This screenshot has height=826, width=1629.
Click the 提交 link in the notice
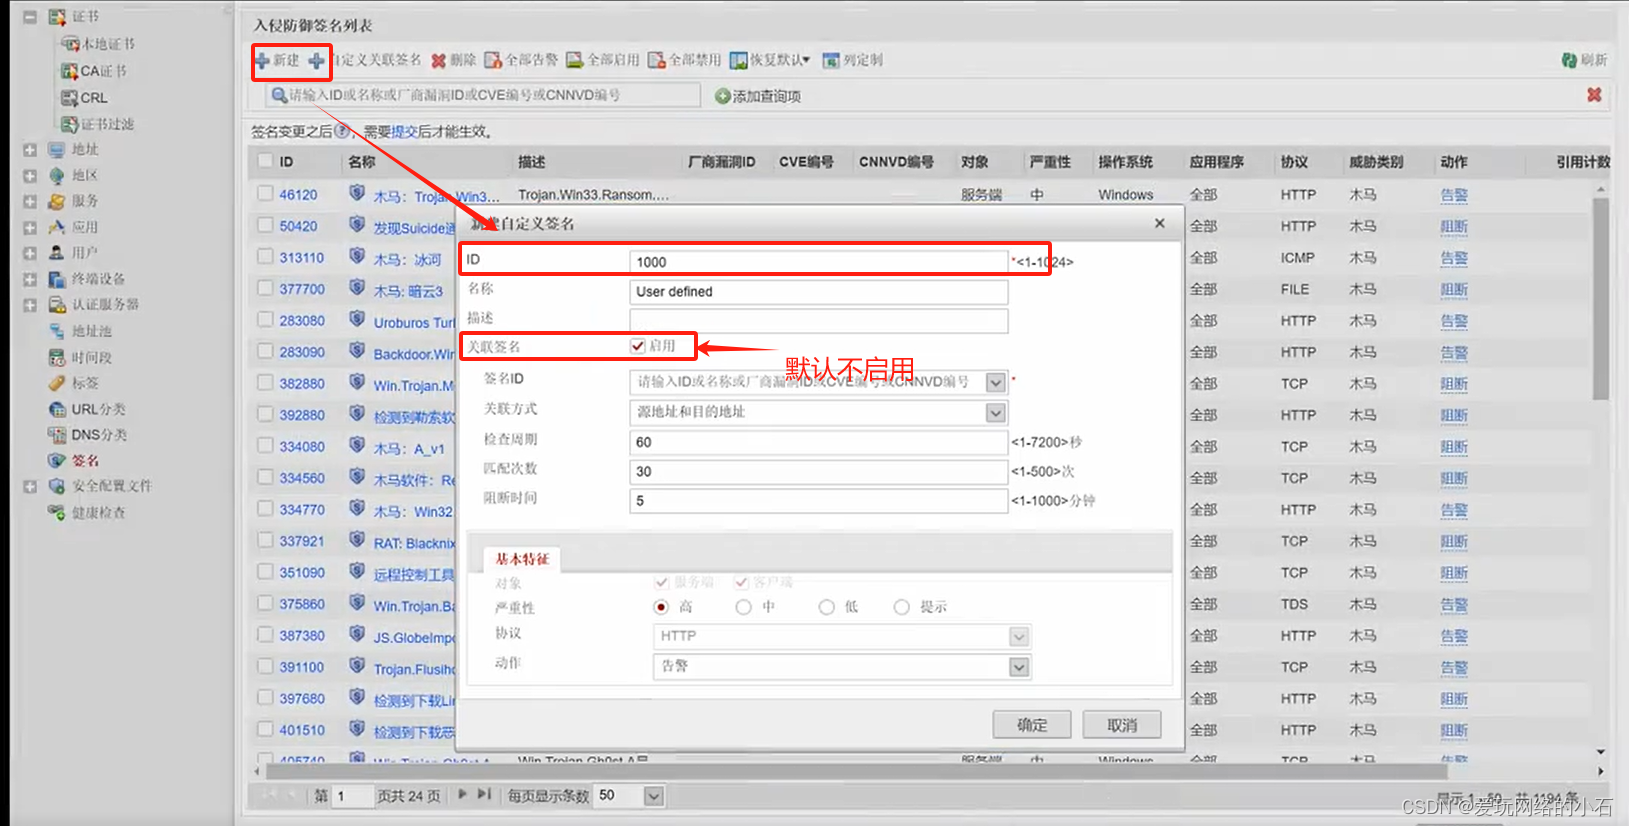point(404,132)
